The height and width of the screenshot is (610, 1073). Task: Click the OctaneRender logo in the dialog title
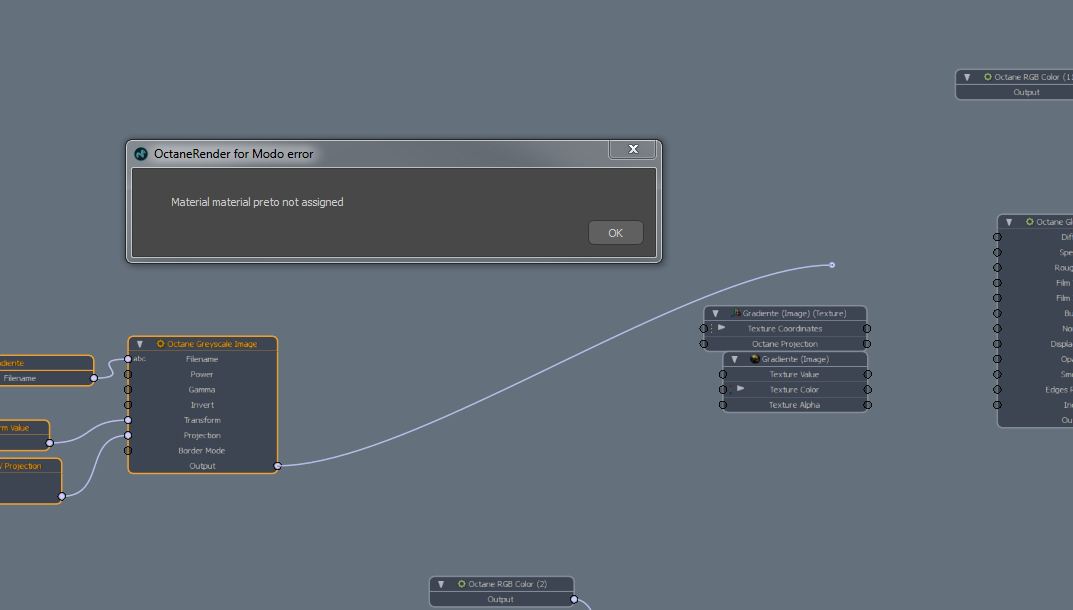point(141,154)
